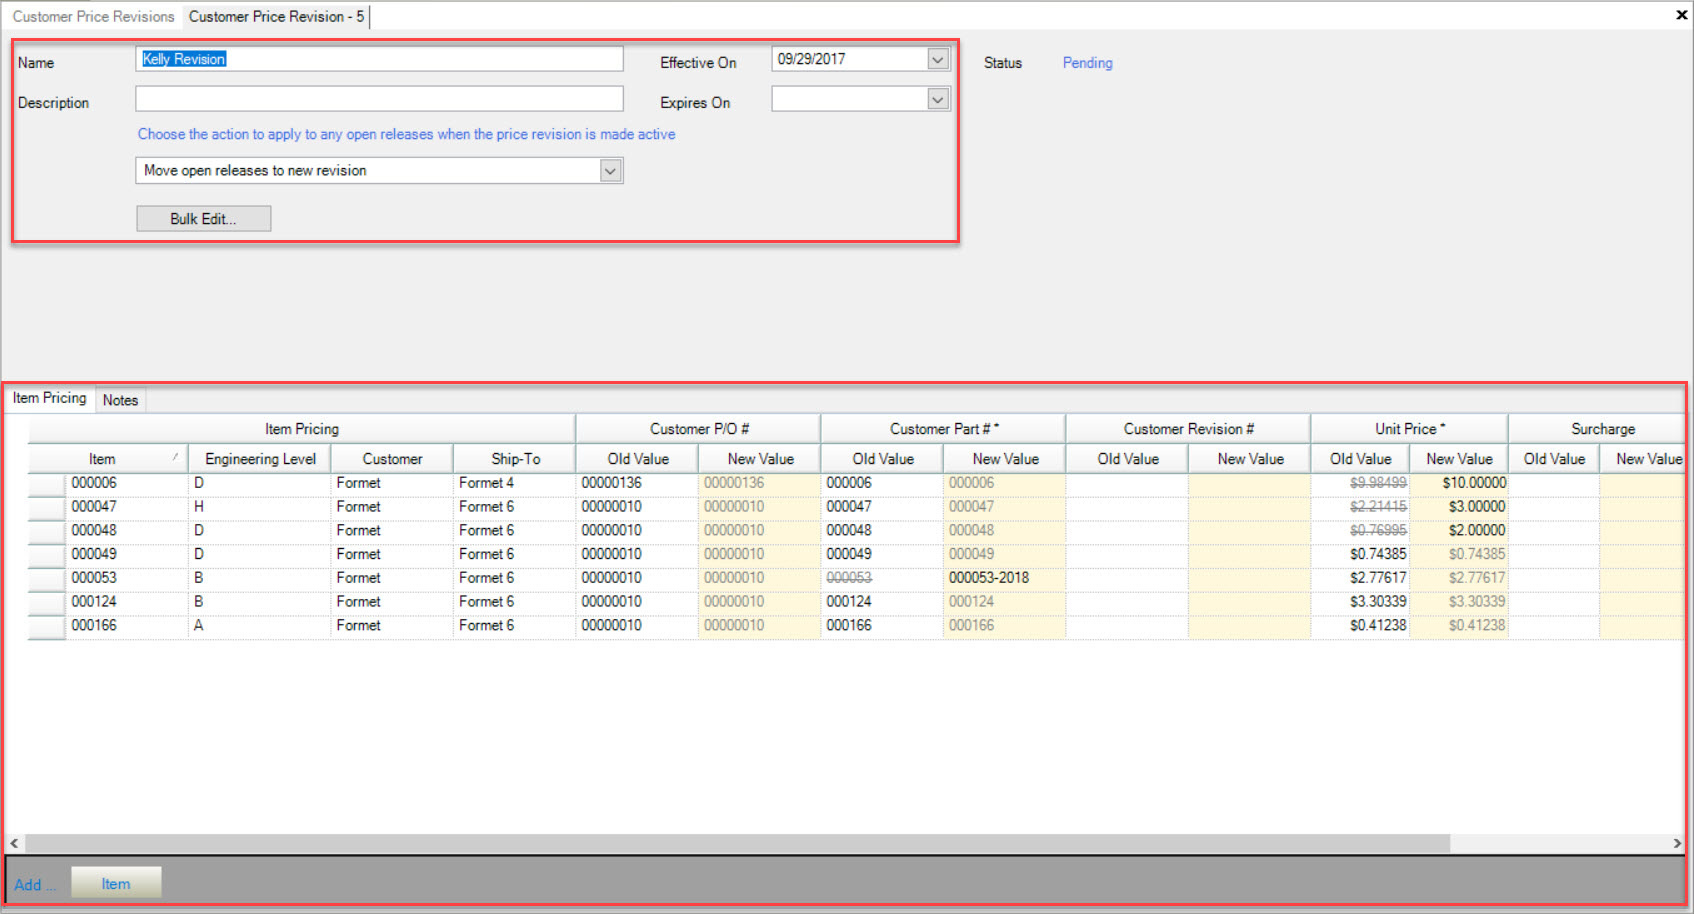
Task: Select the row selector for item 000047
Action: tap(47, 507)
